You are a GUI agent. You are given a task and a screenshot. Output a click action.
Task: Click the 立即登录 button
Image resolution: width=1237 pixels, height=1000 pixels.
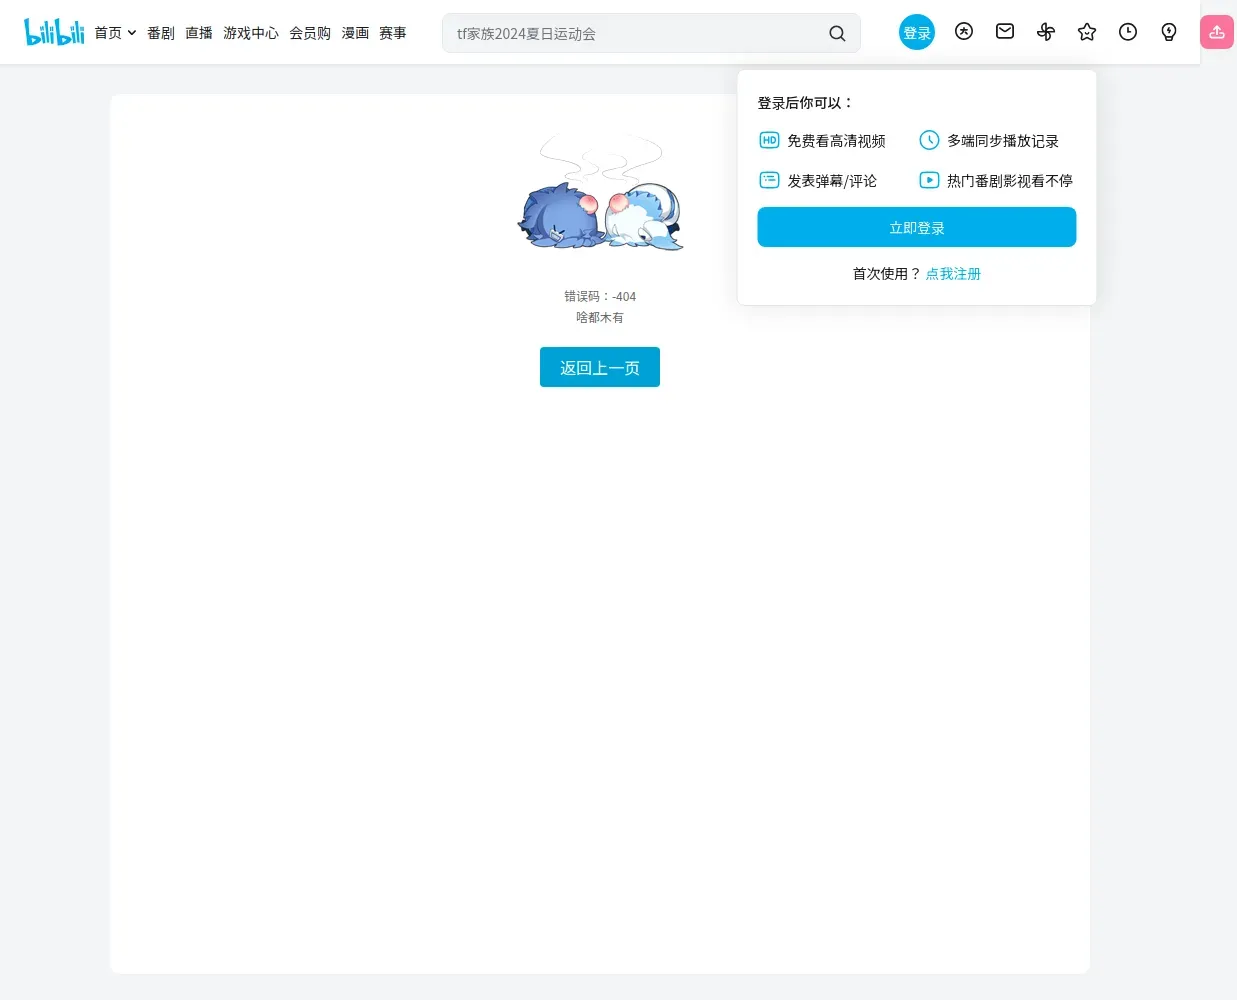click(917, 227)
